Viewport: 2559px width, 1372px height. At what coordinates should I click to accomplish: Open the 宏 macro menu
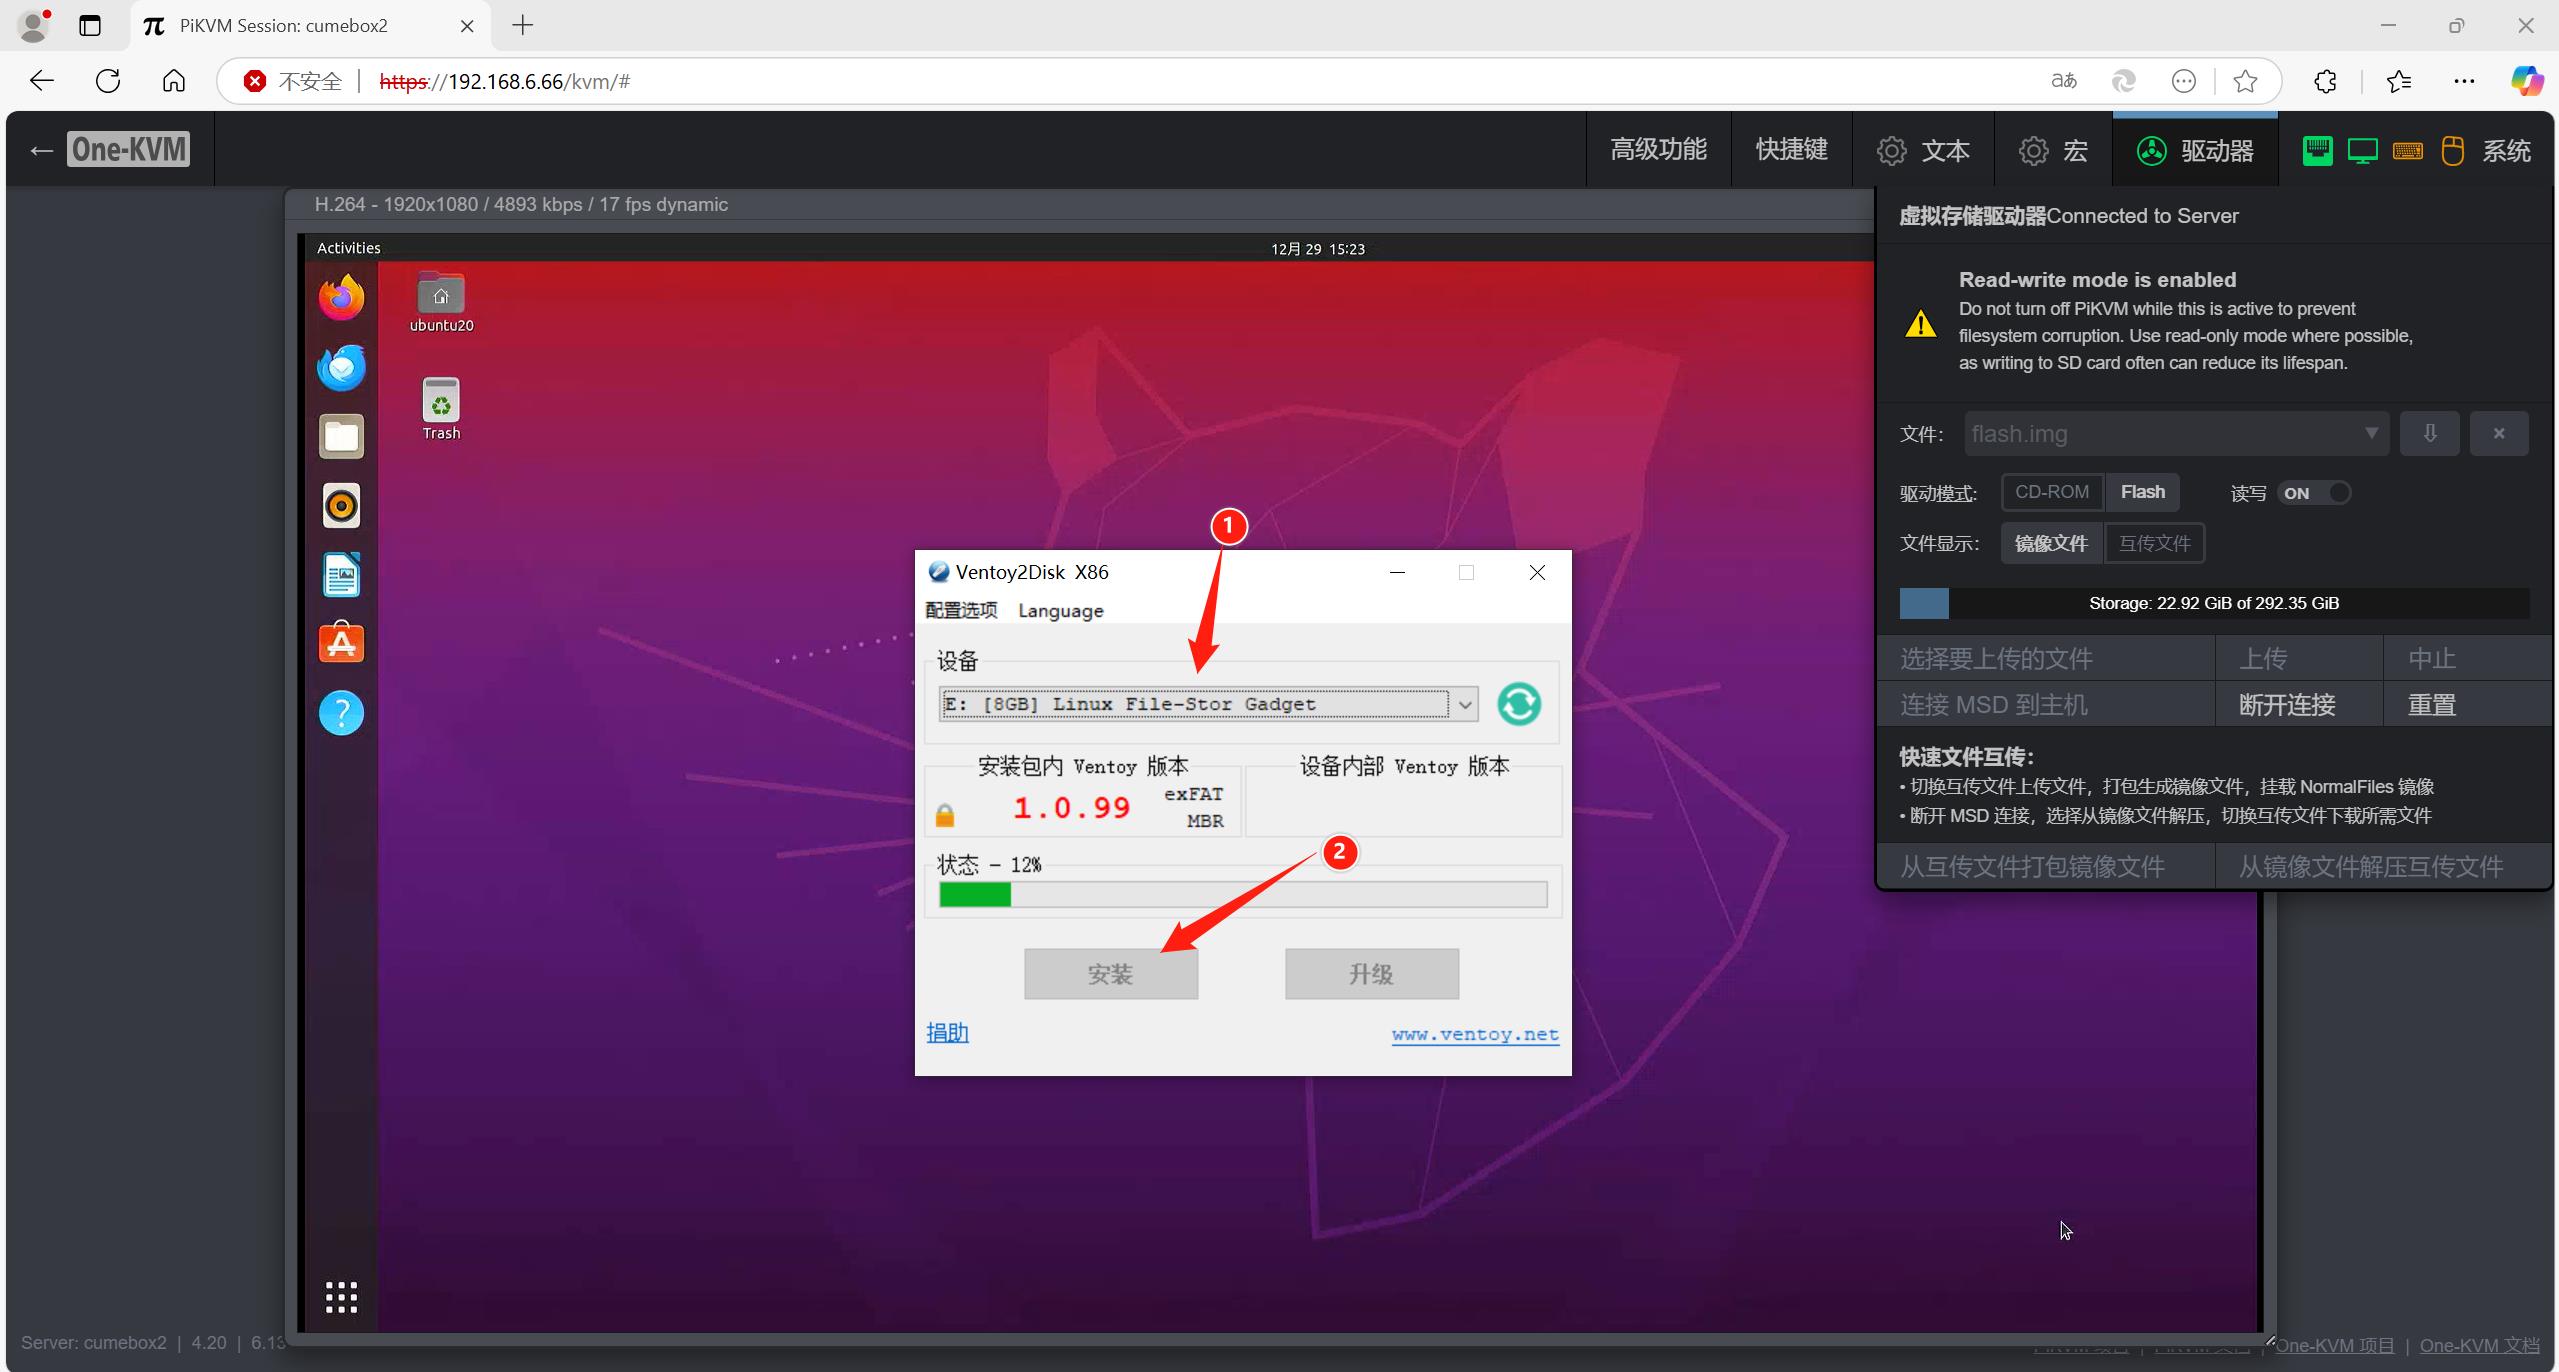pyautogui.click(x=2053, y=151)
